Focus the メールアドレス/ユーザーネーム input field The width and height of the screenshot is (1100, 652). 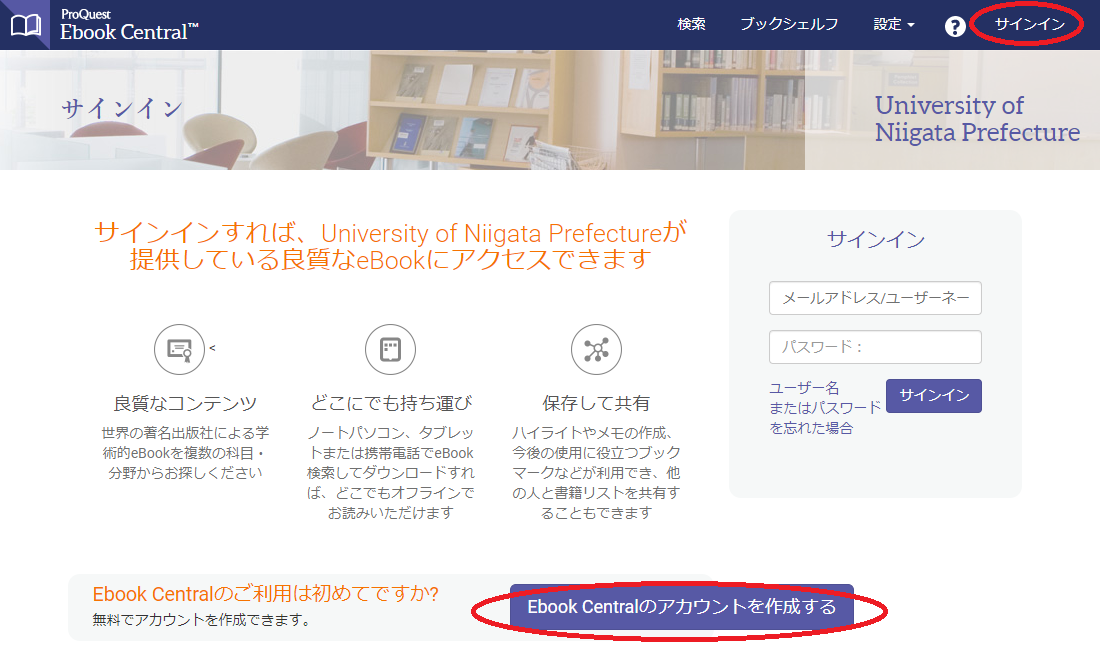coord(875,298)
